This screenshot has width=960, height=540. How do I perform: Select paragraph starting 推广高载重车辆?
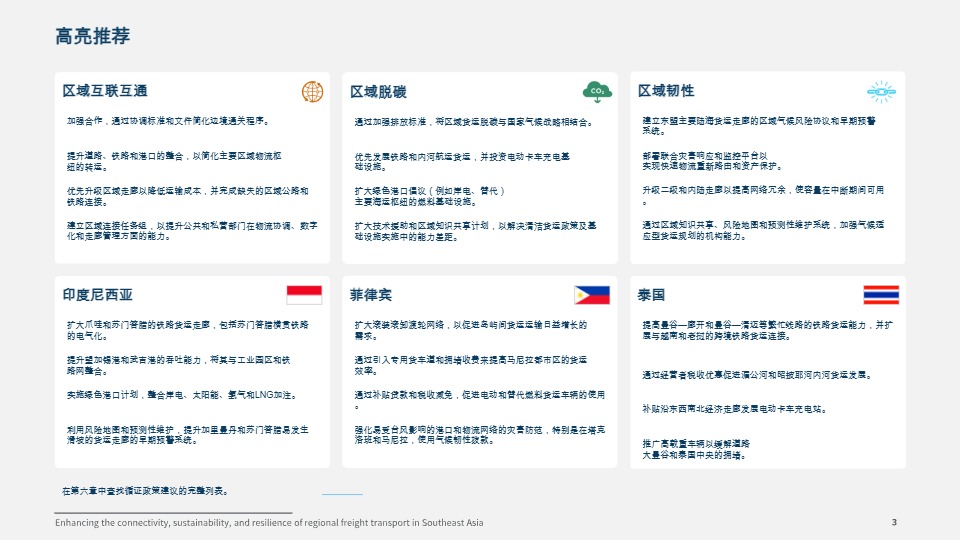(696, 449)
